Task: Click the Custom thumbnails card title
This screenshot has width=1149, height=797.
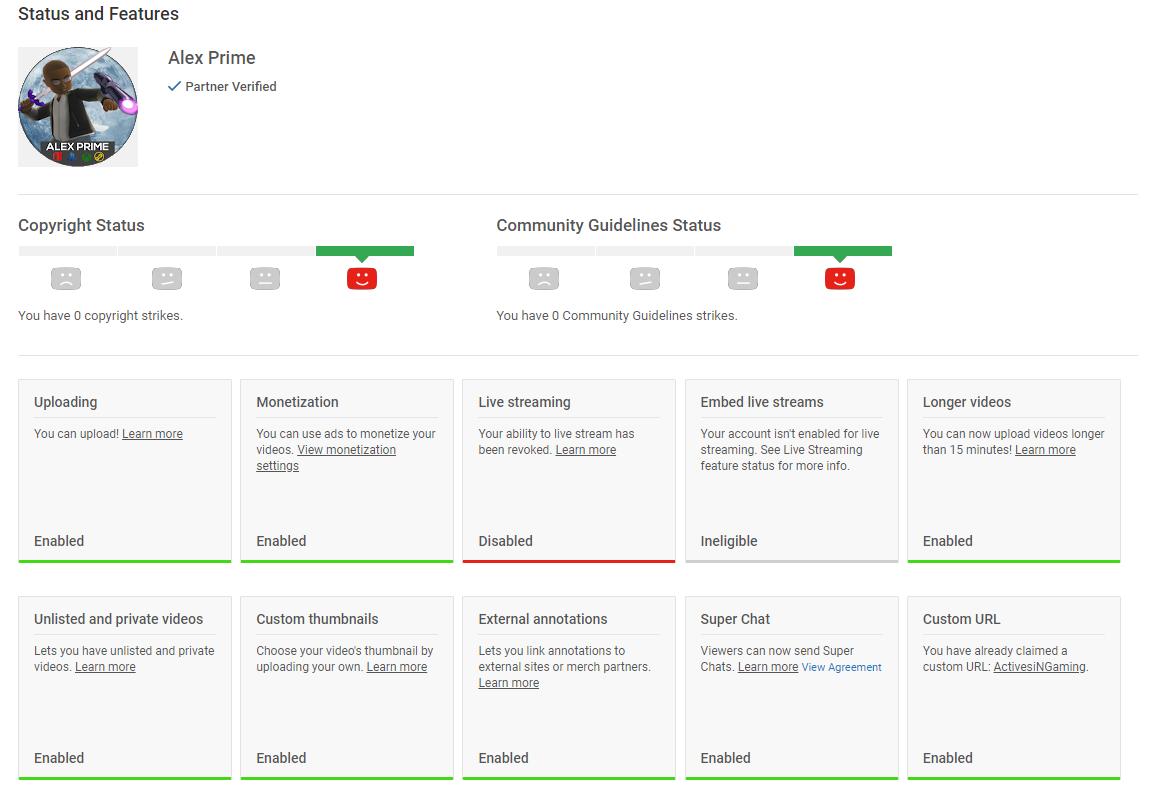Action: pos(317,619)
